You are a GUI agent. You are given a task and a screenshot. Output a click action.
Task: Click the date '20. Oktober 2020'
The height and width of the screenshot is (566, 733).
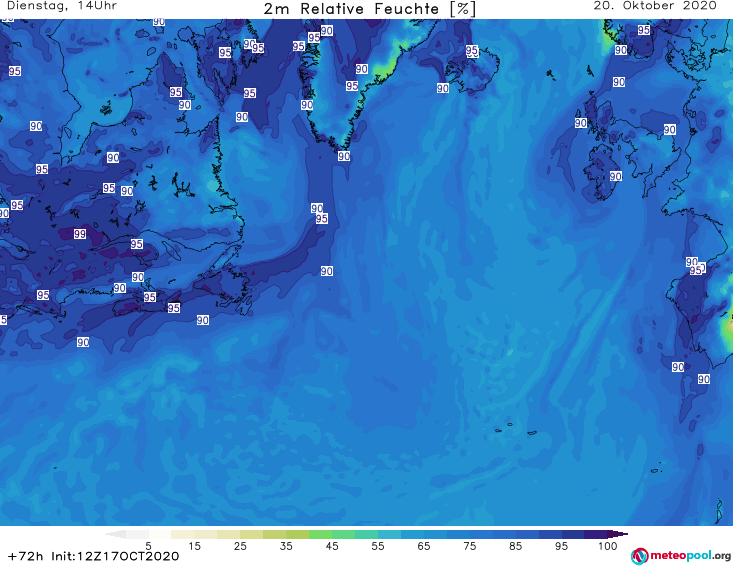655,6
